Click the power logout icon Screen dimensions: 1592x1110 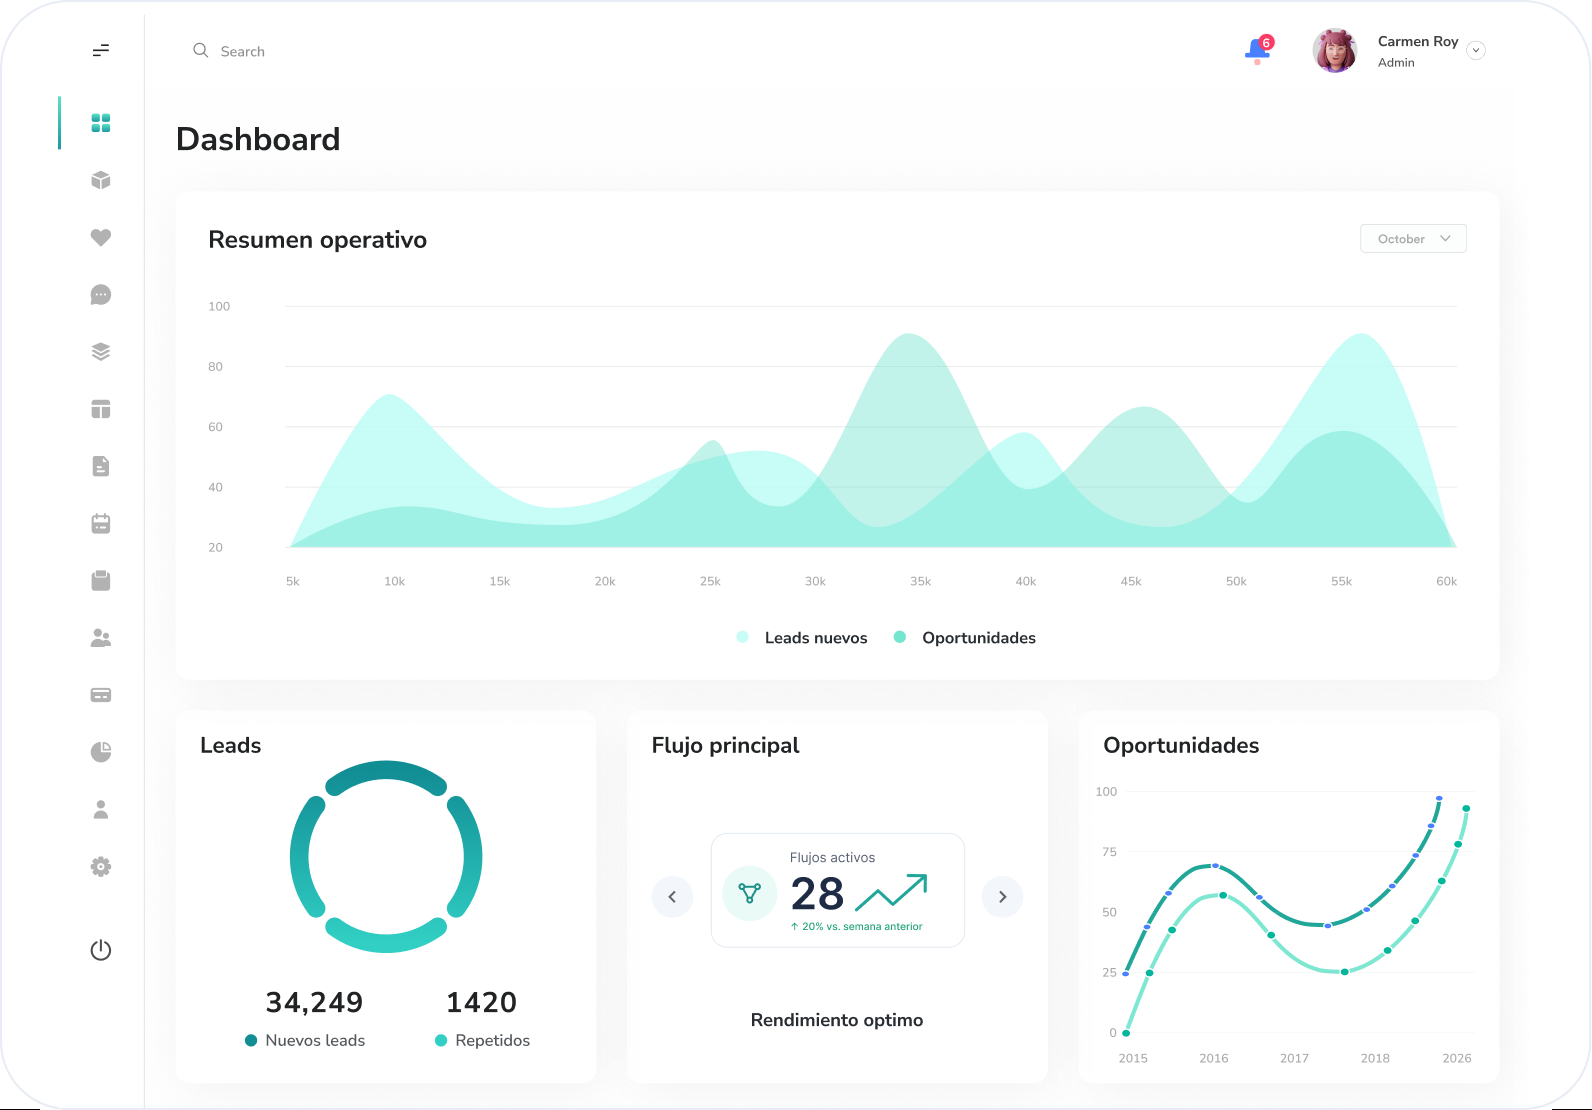[x=101, y=950]
